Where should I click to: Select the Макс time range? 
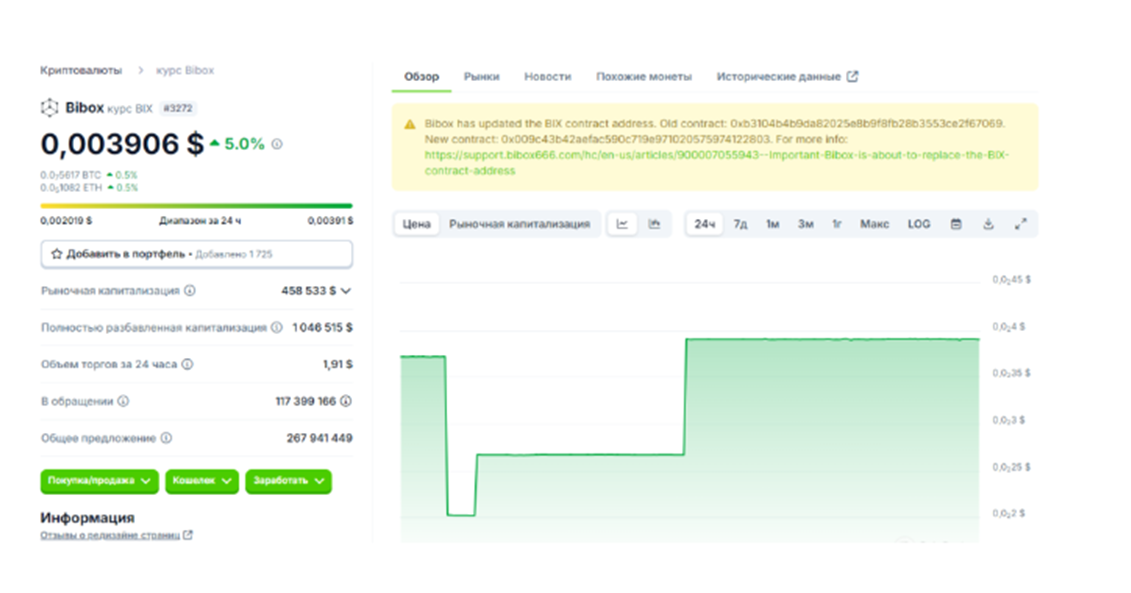(x=874, y=224)
